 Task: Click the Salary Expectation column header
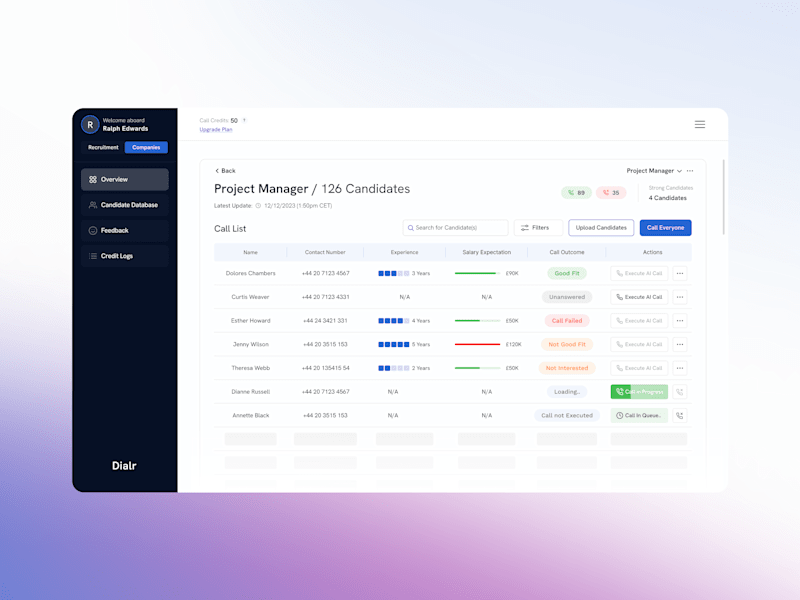coord(487,253)
